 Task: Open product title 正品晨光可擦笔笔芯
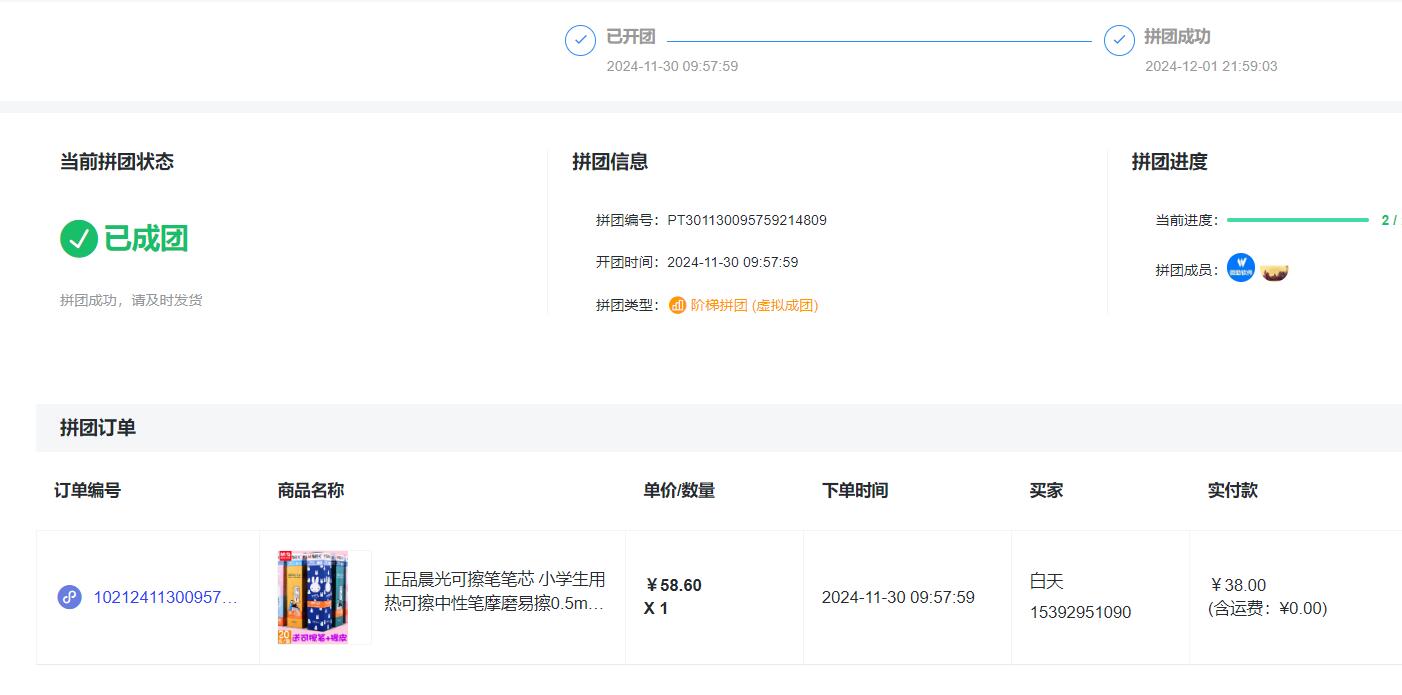click(494, 591)
